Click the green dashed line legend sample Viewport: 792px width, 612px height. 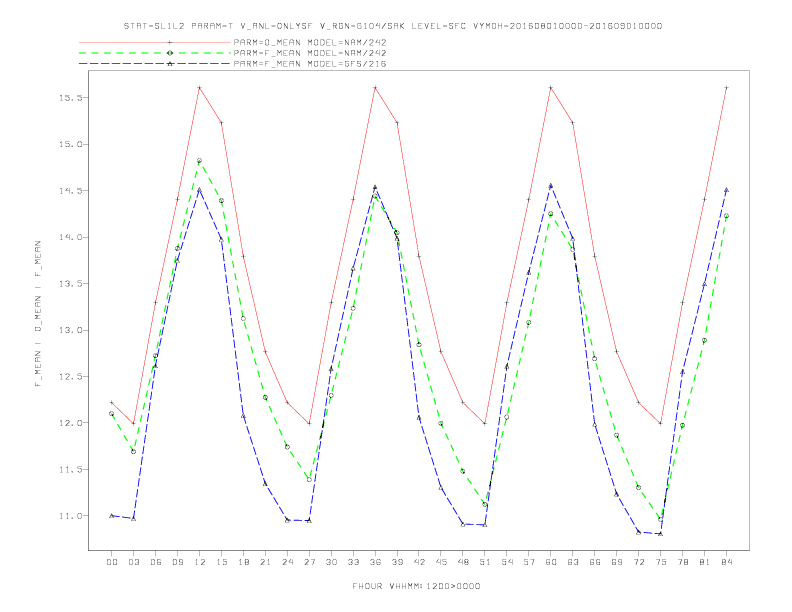155,53
